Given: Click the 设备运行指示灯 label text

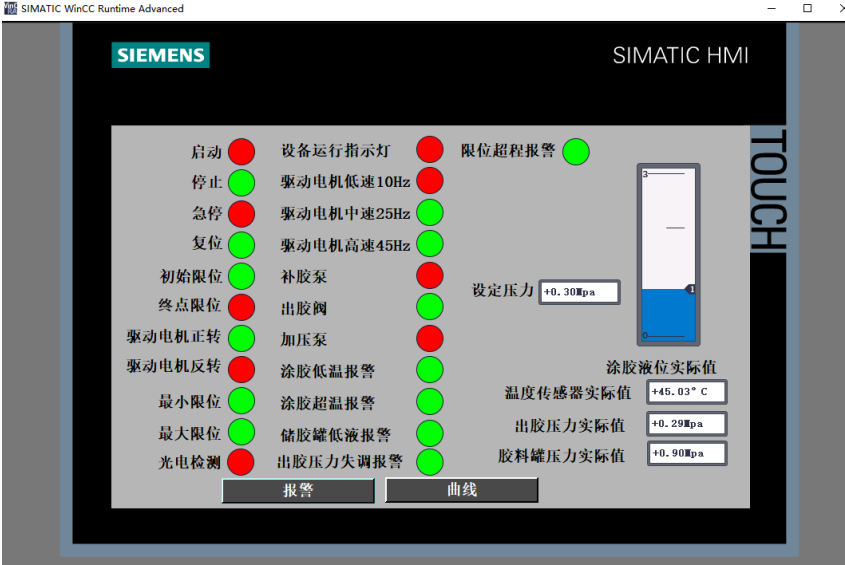Looking at the screenshot, I should pyautogui.click(x=336, y=150).
